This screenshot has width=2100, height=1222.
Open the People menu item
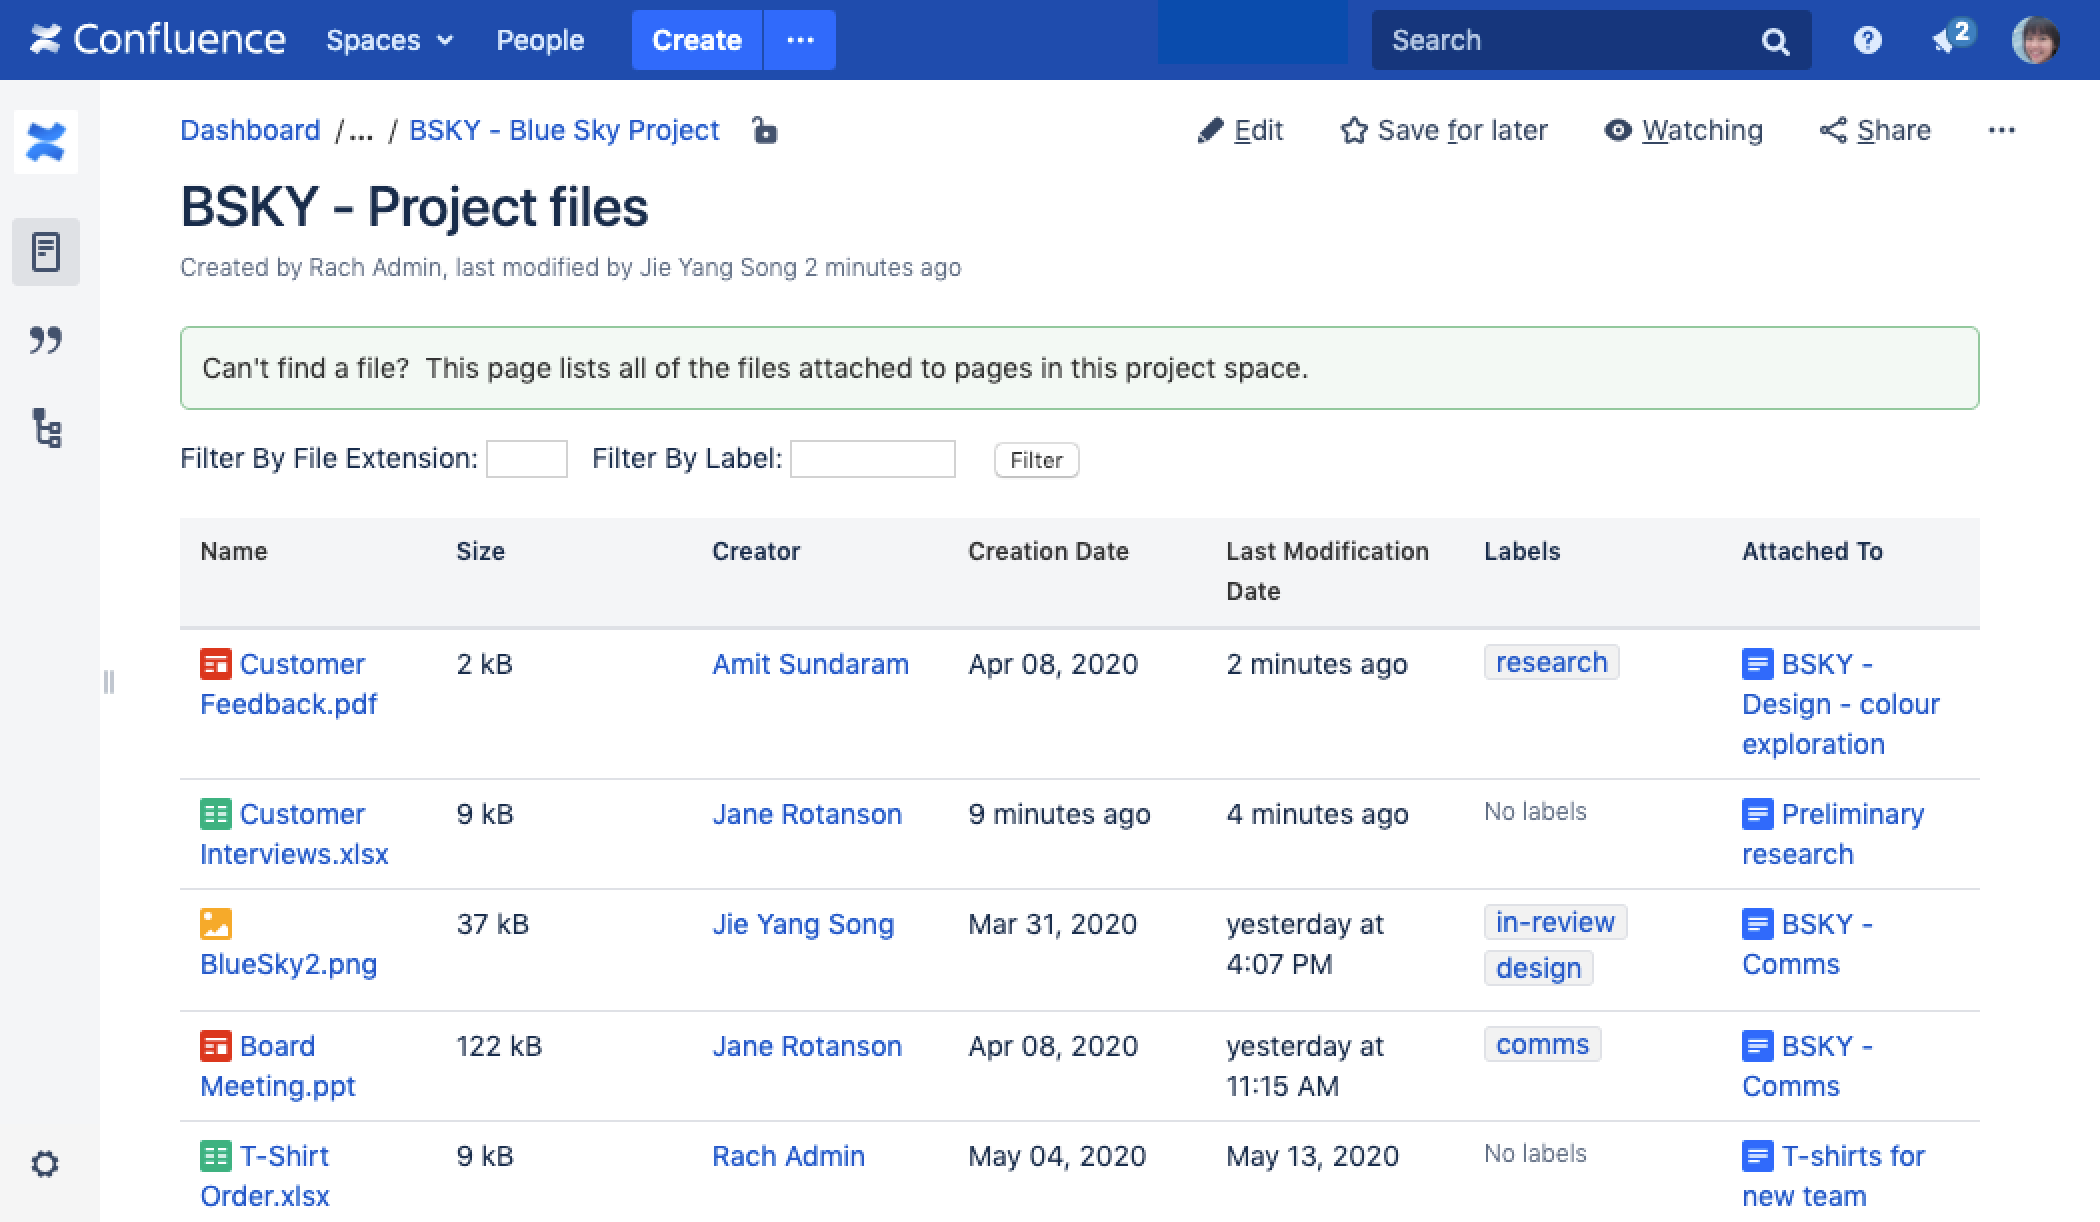point(540,40)
